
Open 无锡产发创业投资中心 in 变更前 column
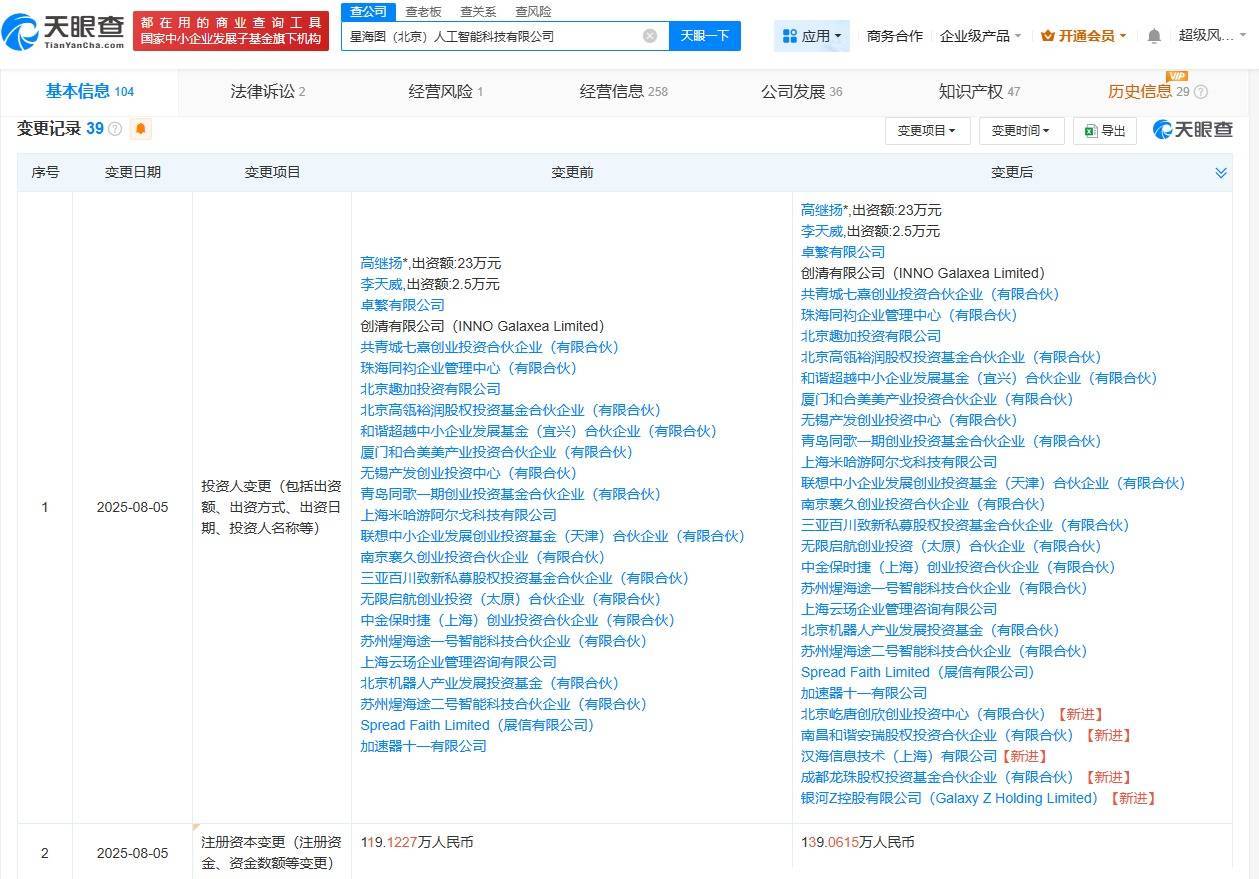468,473
